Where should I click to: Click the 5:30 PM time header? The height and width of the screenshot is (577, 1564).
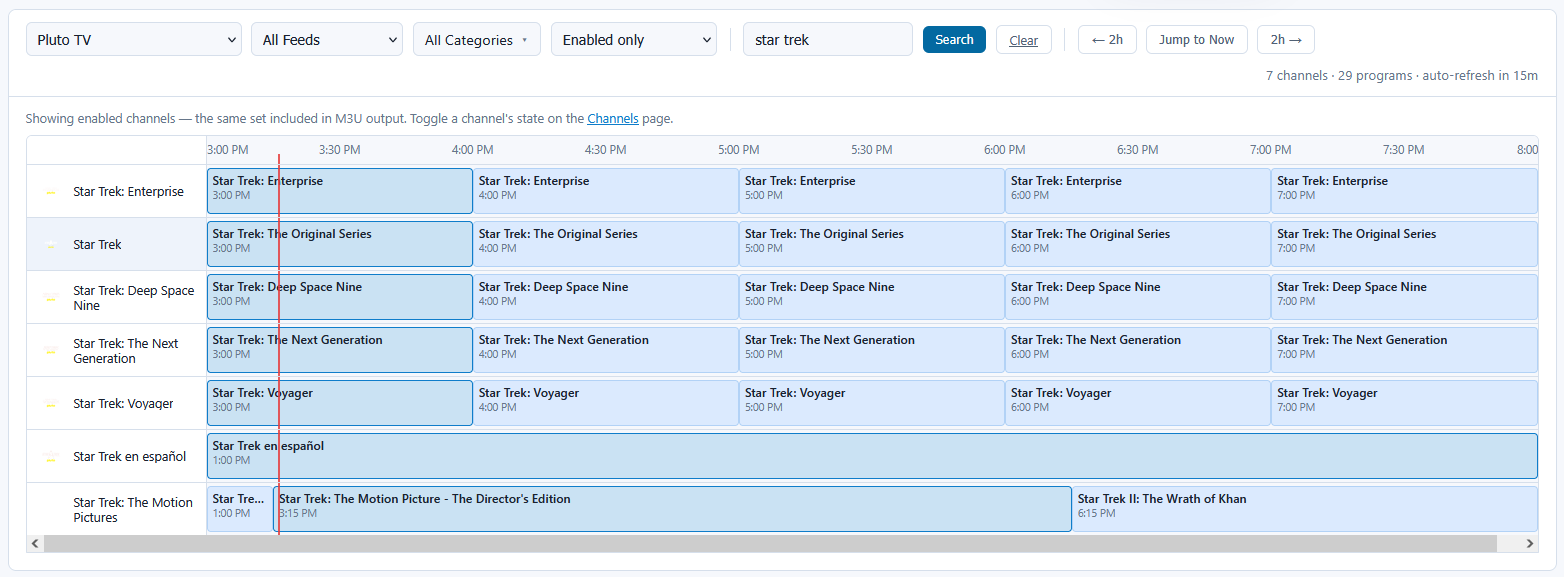coord(871,150)
